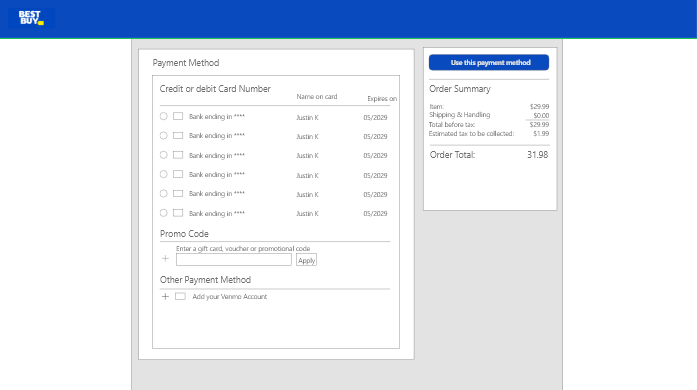Select the fifth card's radio button
Screen dimensions: 697x390
click(x=164, y=193)
